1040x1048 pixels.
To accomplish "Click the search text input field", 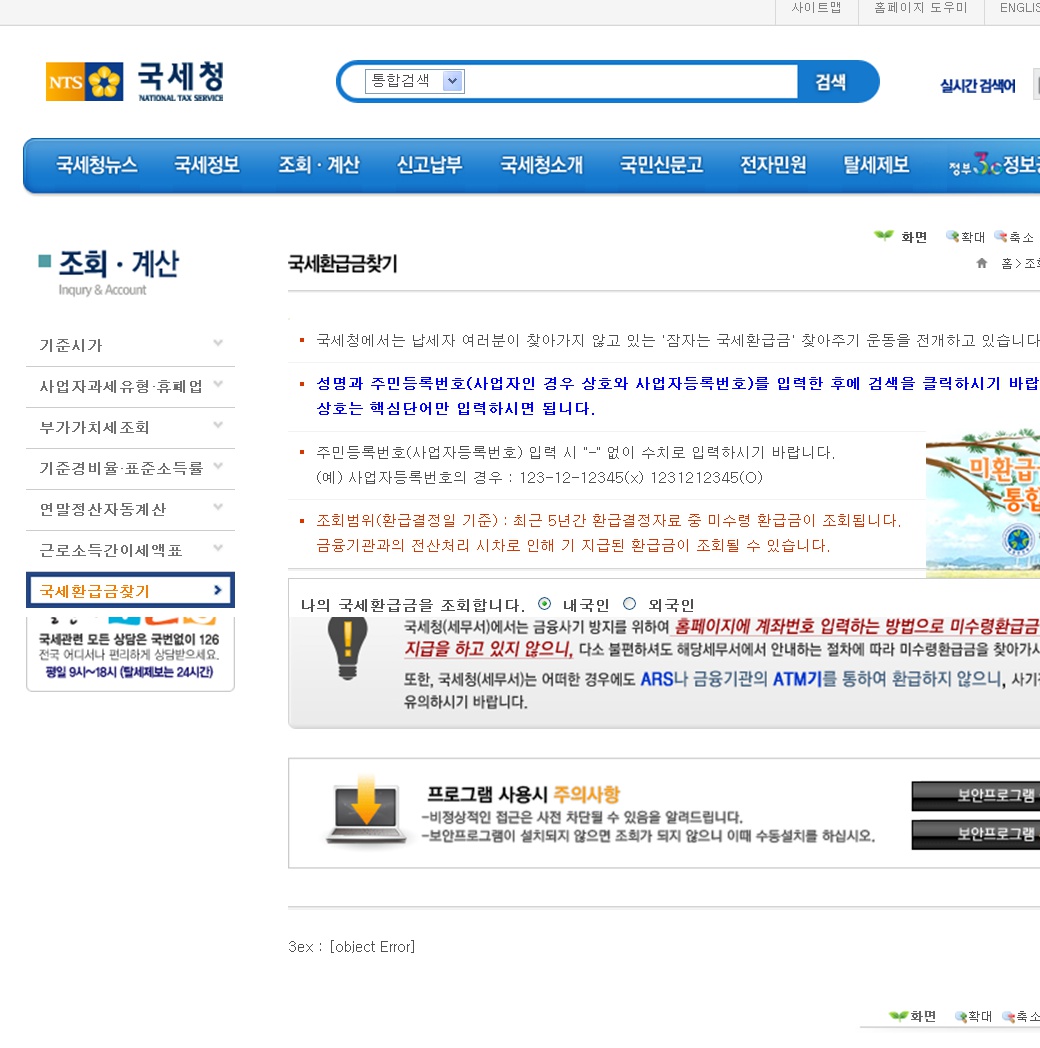I will pyautogui.click(x=630, y=82).
